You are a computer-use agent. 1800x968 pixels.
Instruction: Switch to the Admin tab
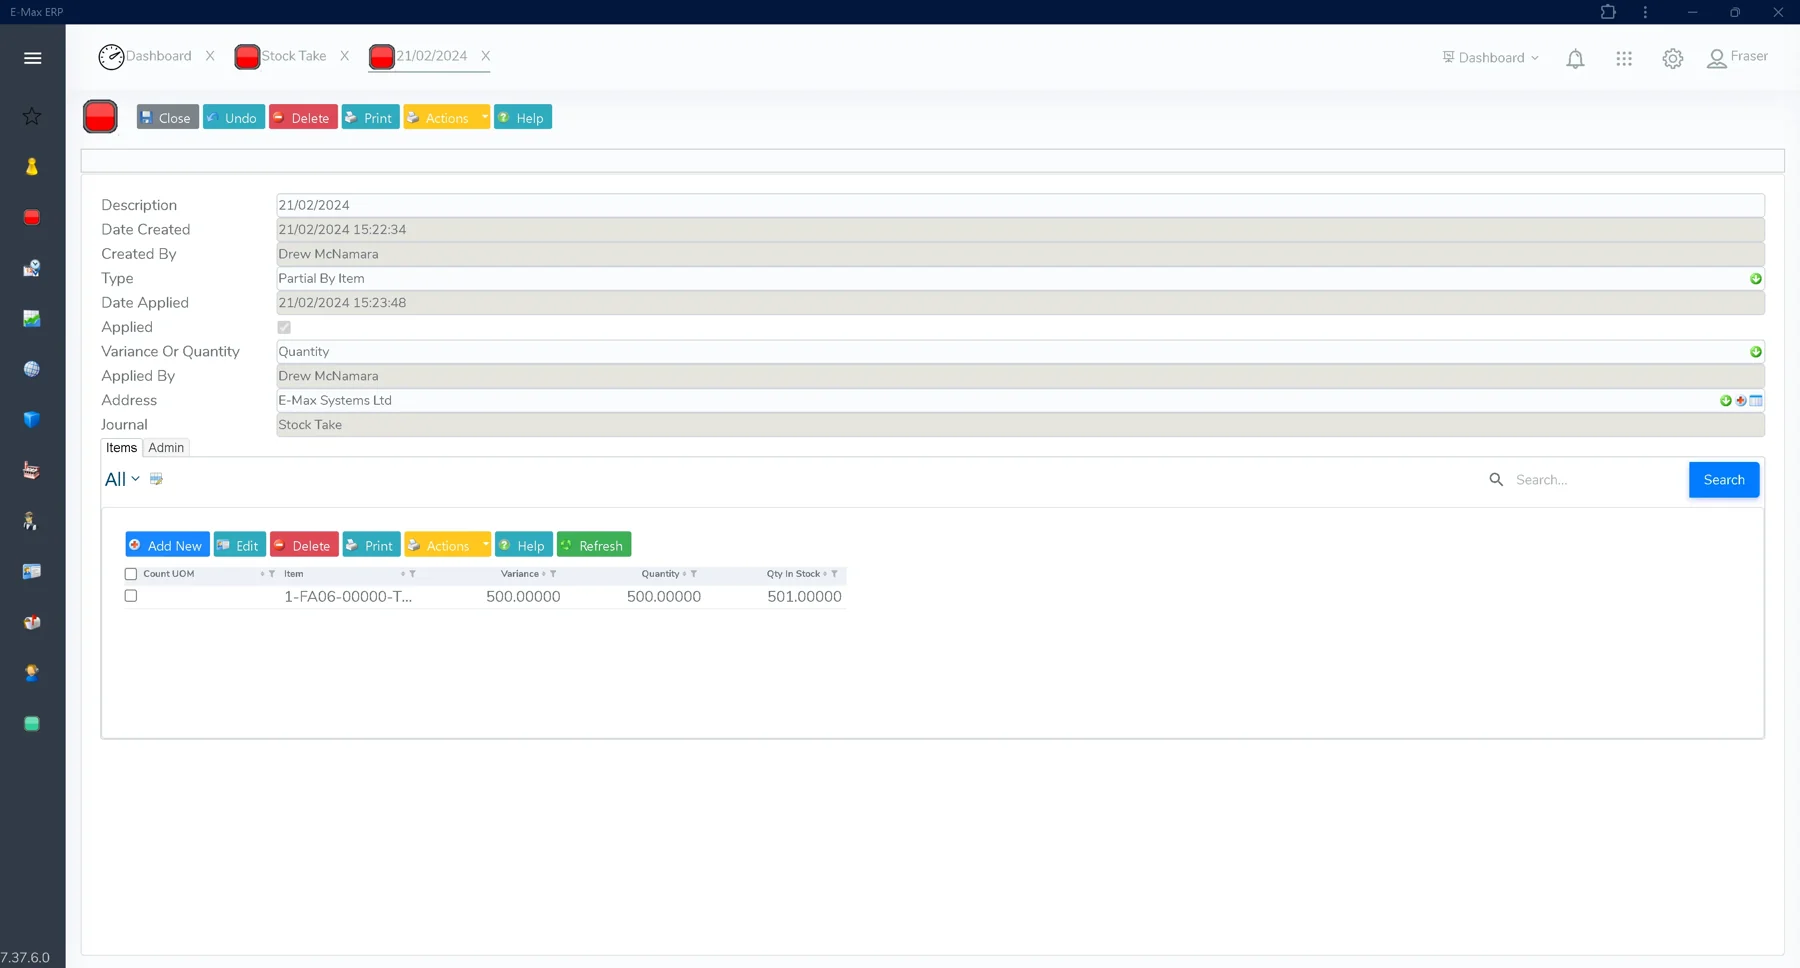tap(166, 447)
